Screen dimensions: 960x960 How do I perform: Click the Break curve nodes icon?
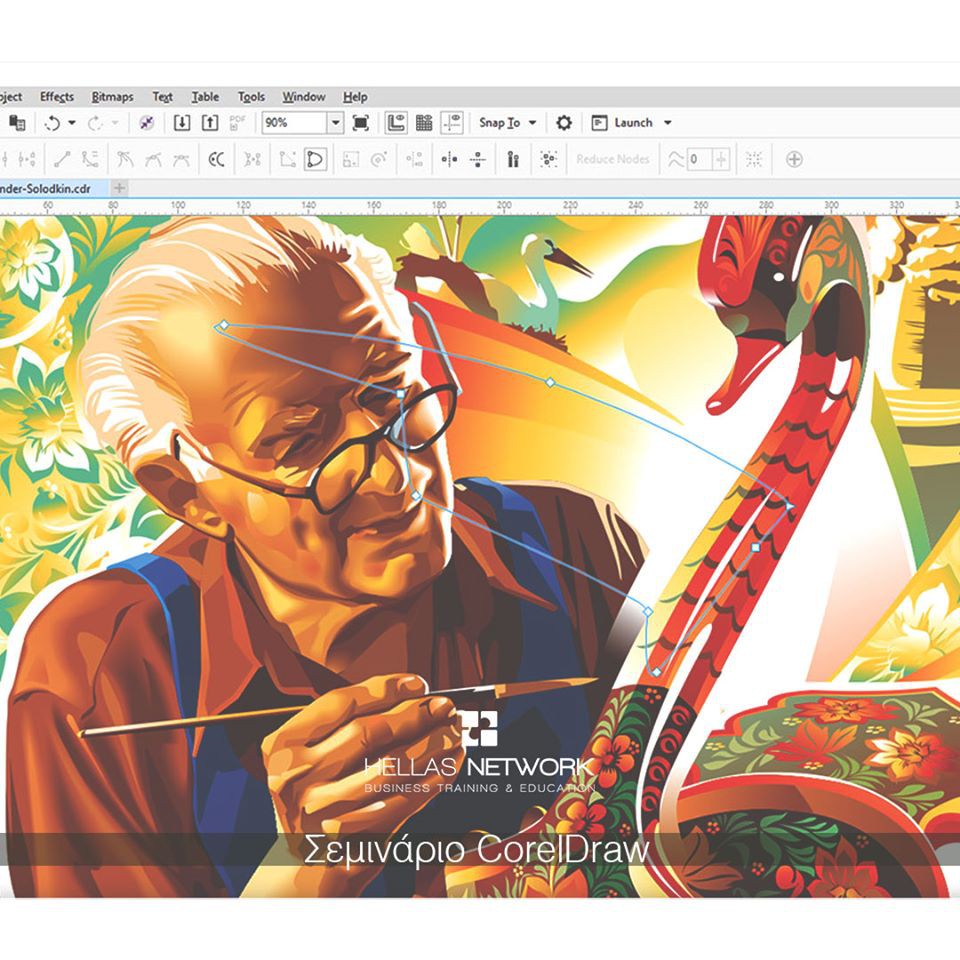click(x=27, y=160)
